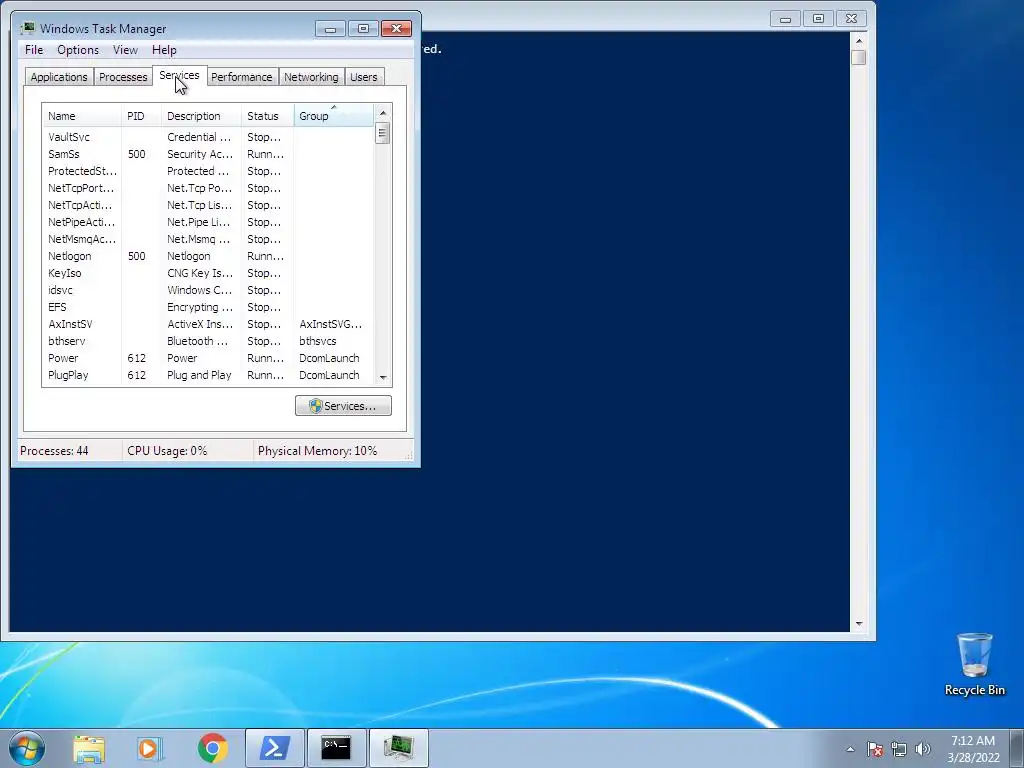This screenshot has width=1024, height=768.
Task: Sort services by Name column
Action: point(82,116)
